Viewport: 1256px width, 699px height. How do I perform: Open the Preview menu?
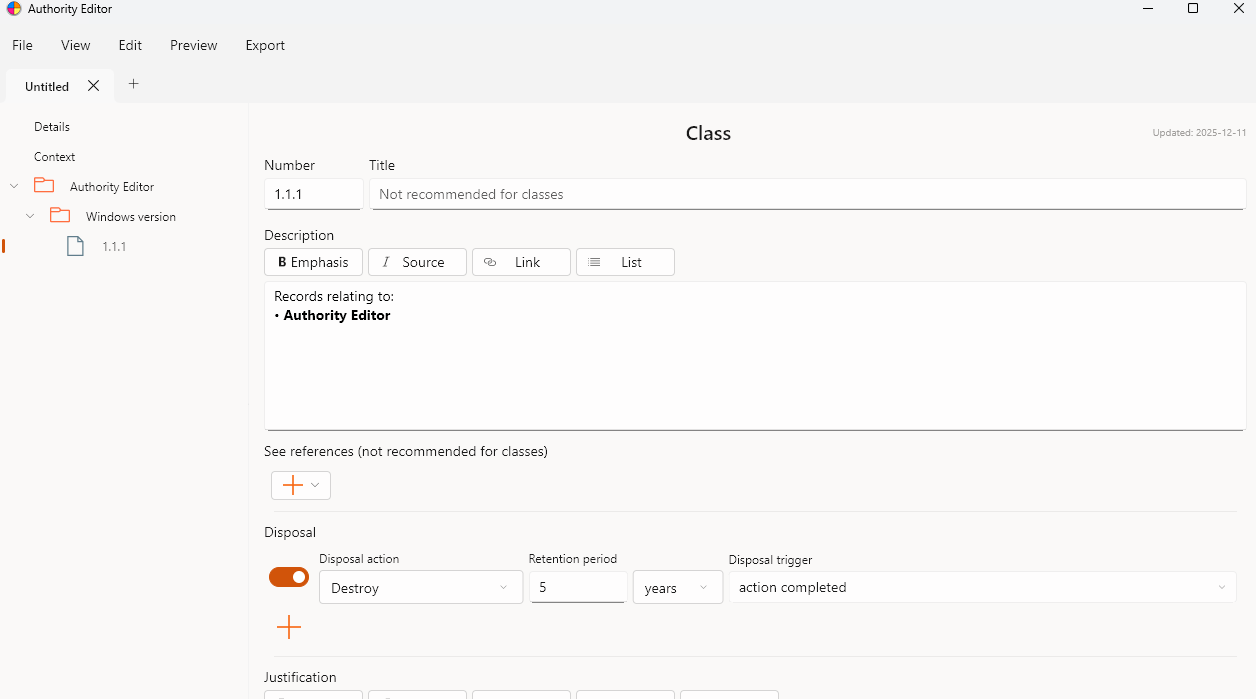pos(193,45)
